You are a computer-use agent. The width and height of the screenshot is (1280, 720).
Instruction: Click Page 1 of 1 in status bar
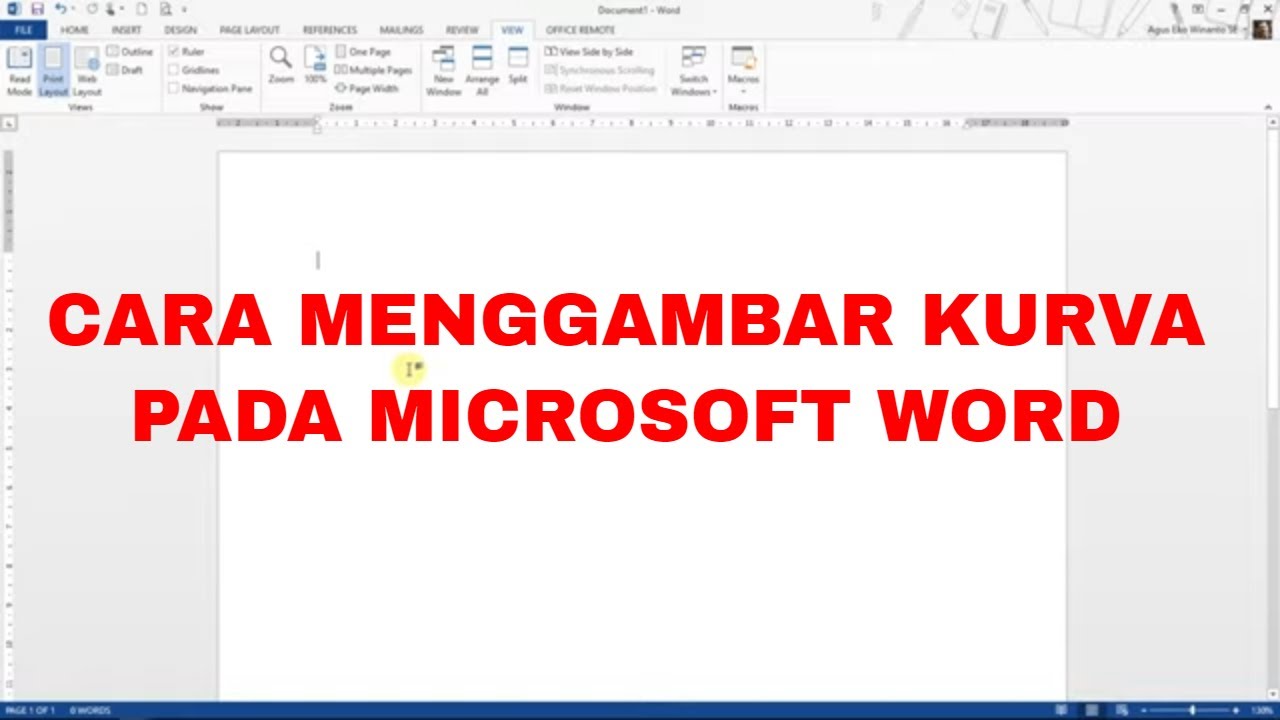coord(31,710)
